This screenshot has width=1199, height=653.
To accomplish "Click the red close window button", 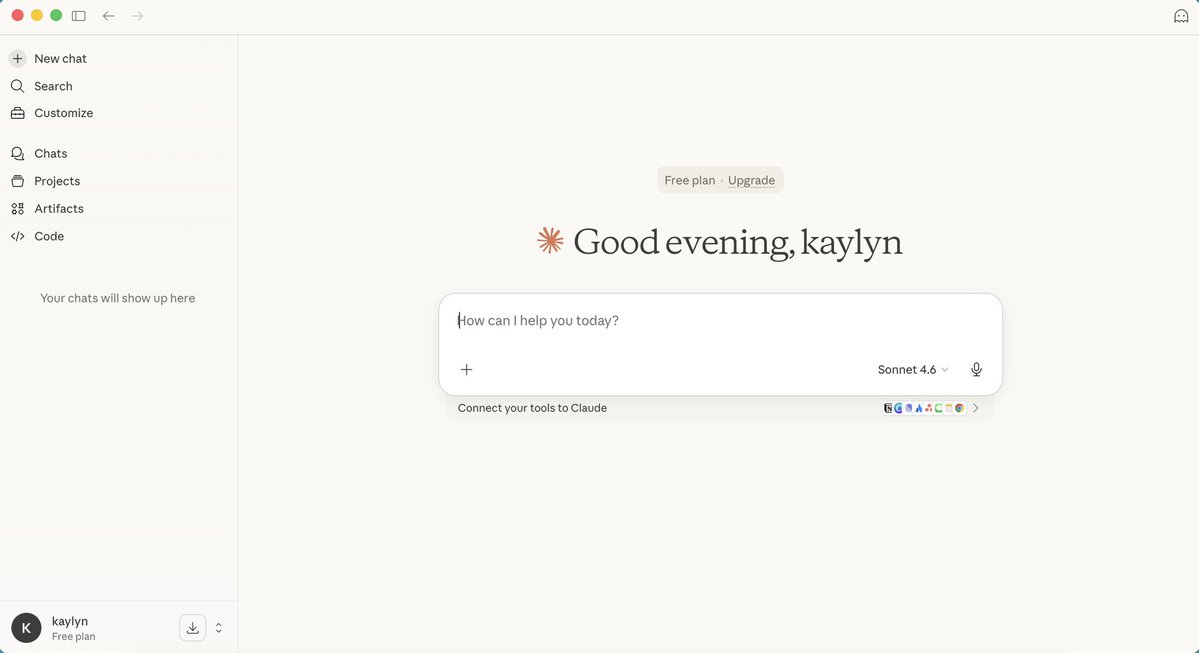I will 18,15.
